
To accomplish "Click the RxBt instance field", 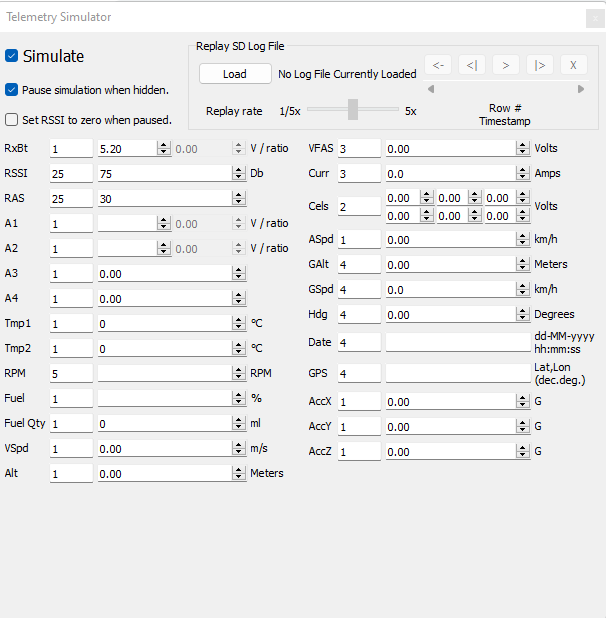I will (71, 149).
